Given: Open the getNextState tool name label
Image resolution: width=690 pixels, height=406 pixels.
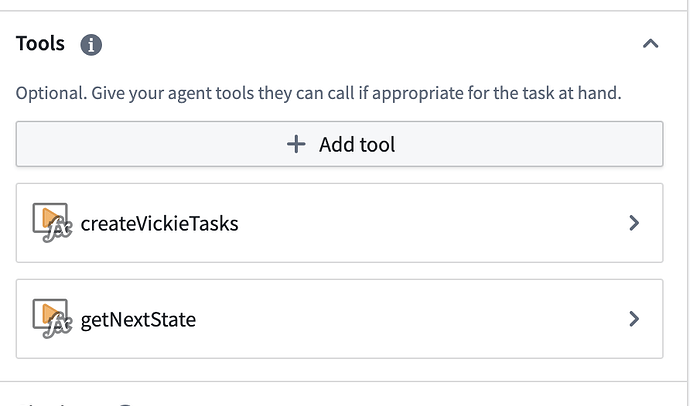Looking at the screenshot, I should (x=138, y=320).
